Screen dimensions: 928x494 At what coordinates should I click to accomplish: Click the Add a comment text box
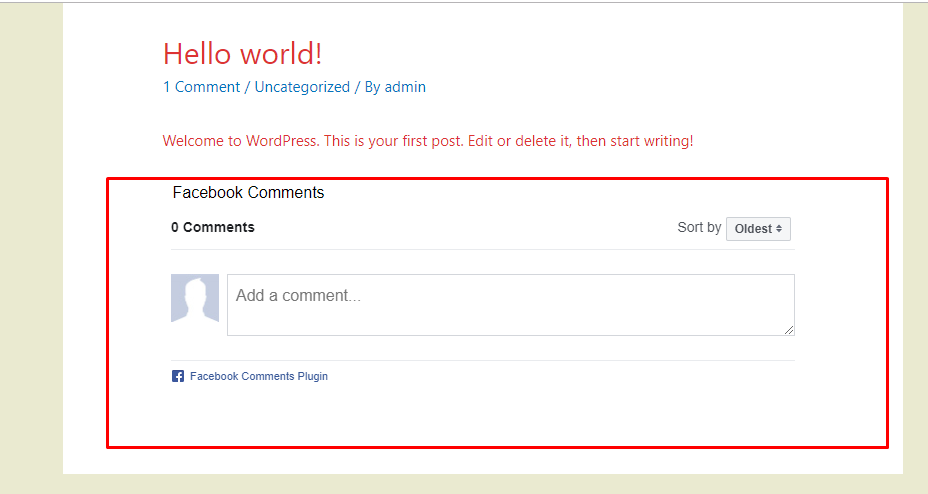click(511, 305)
